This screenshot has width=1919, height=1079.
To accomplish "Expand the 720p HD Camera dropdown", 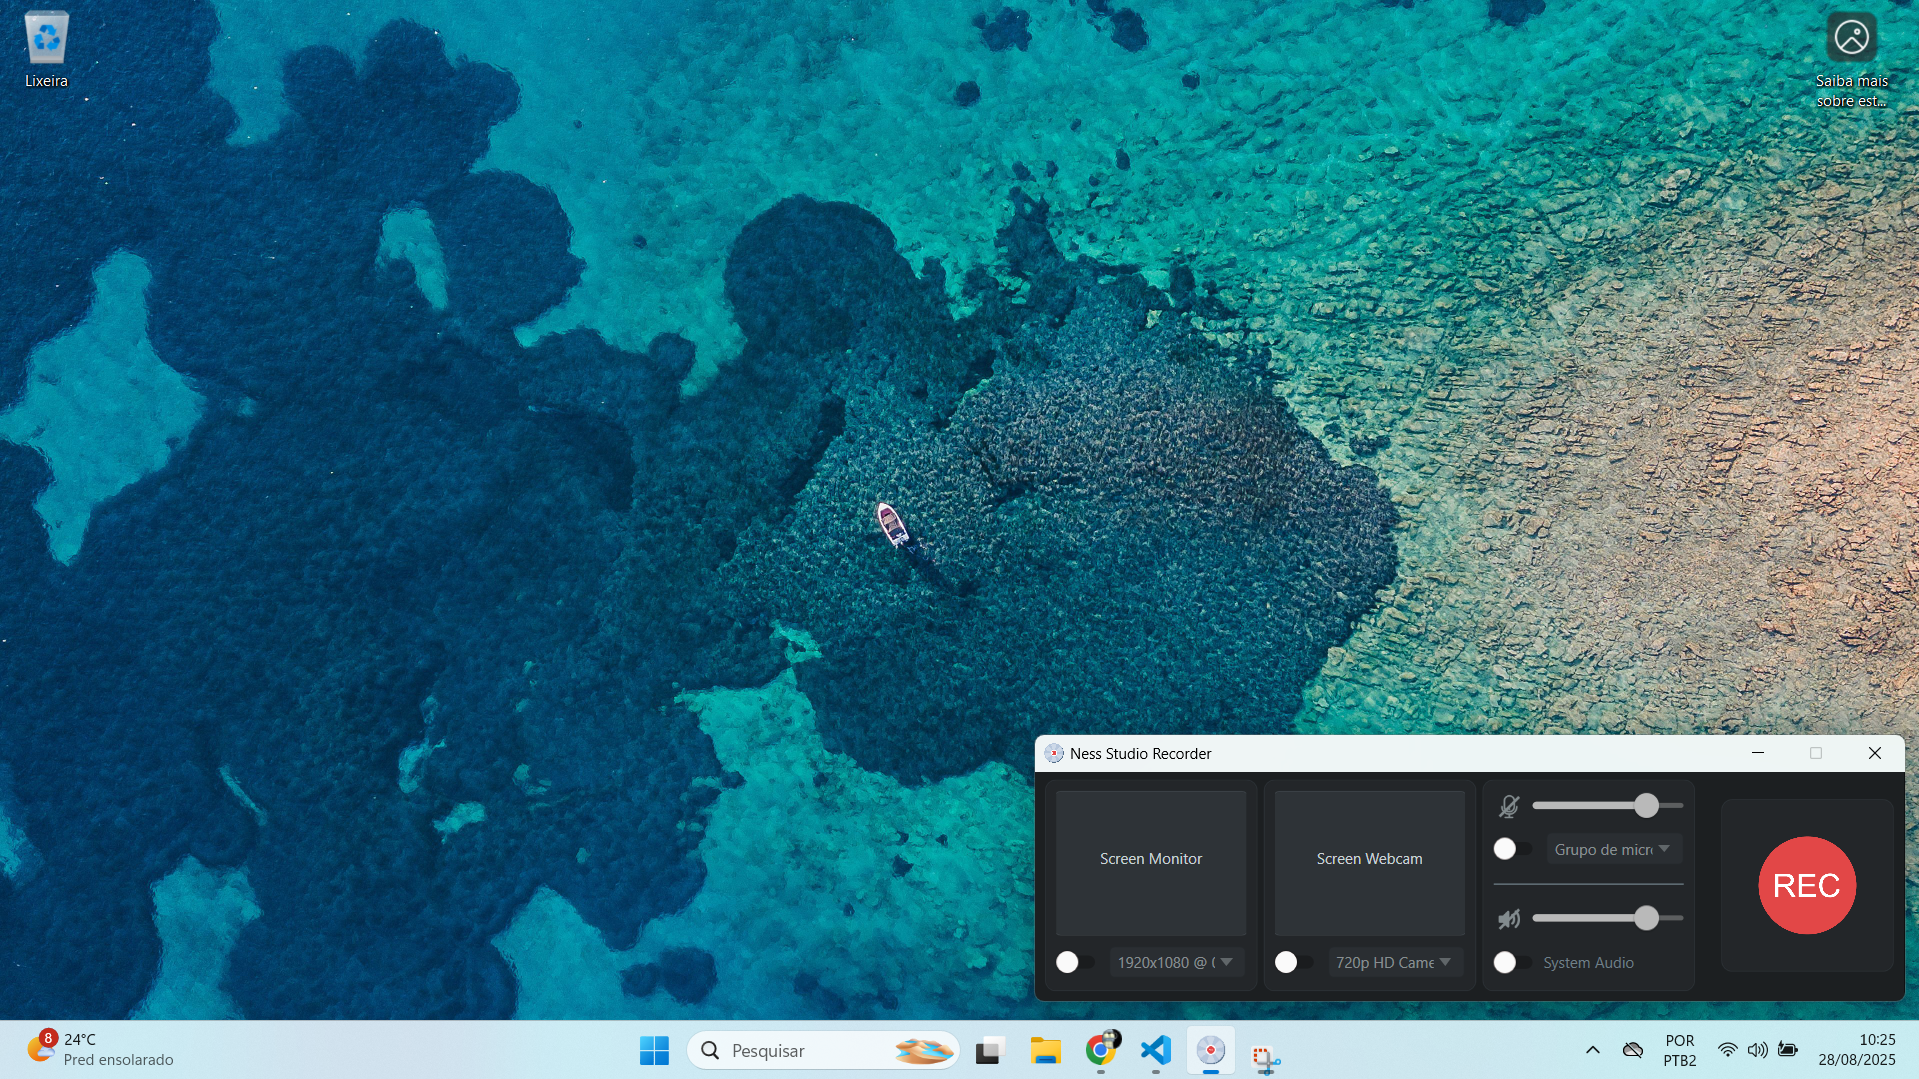I will point(1394,962).
